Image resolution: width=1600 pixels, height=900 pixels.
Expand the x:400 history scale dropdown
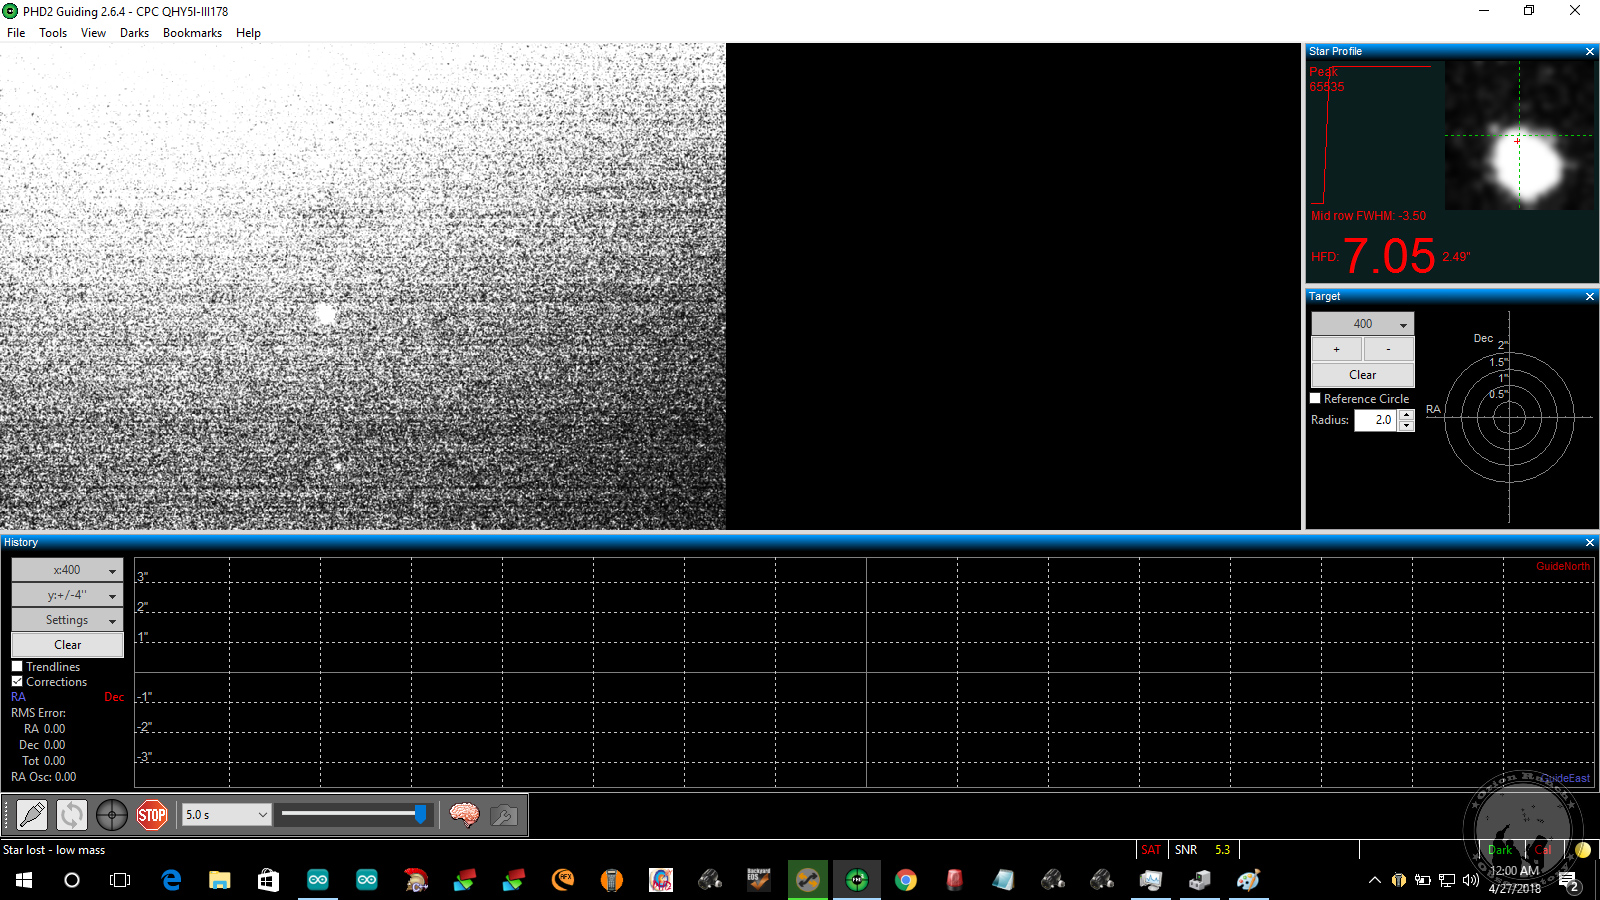click(x=67, y=570)
